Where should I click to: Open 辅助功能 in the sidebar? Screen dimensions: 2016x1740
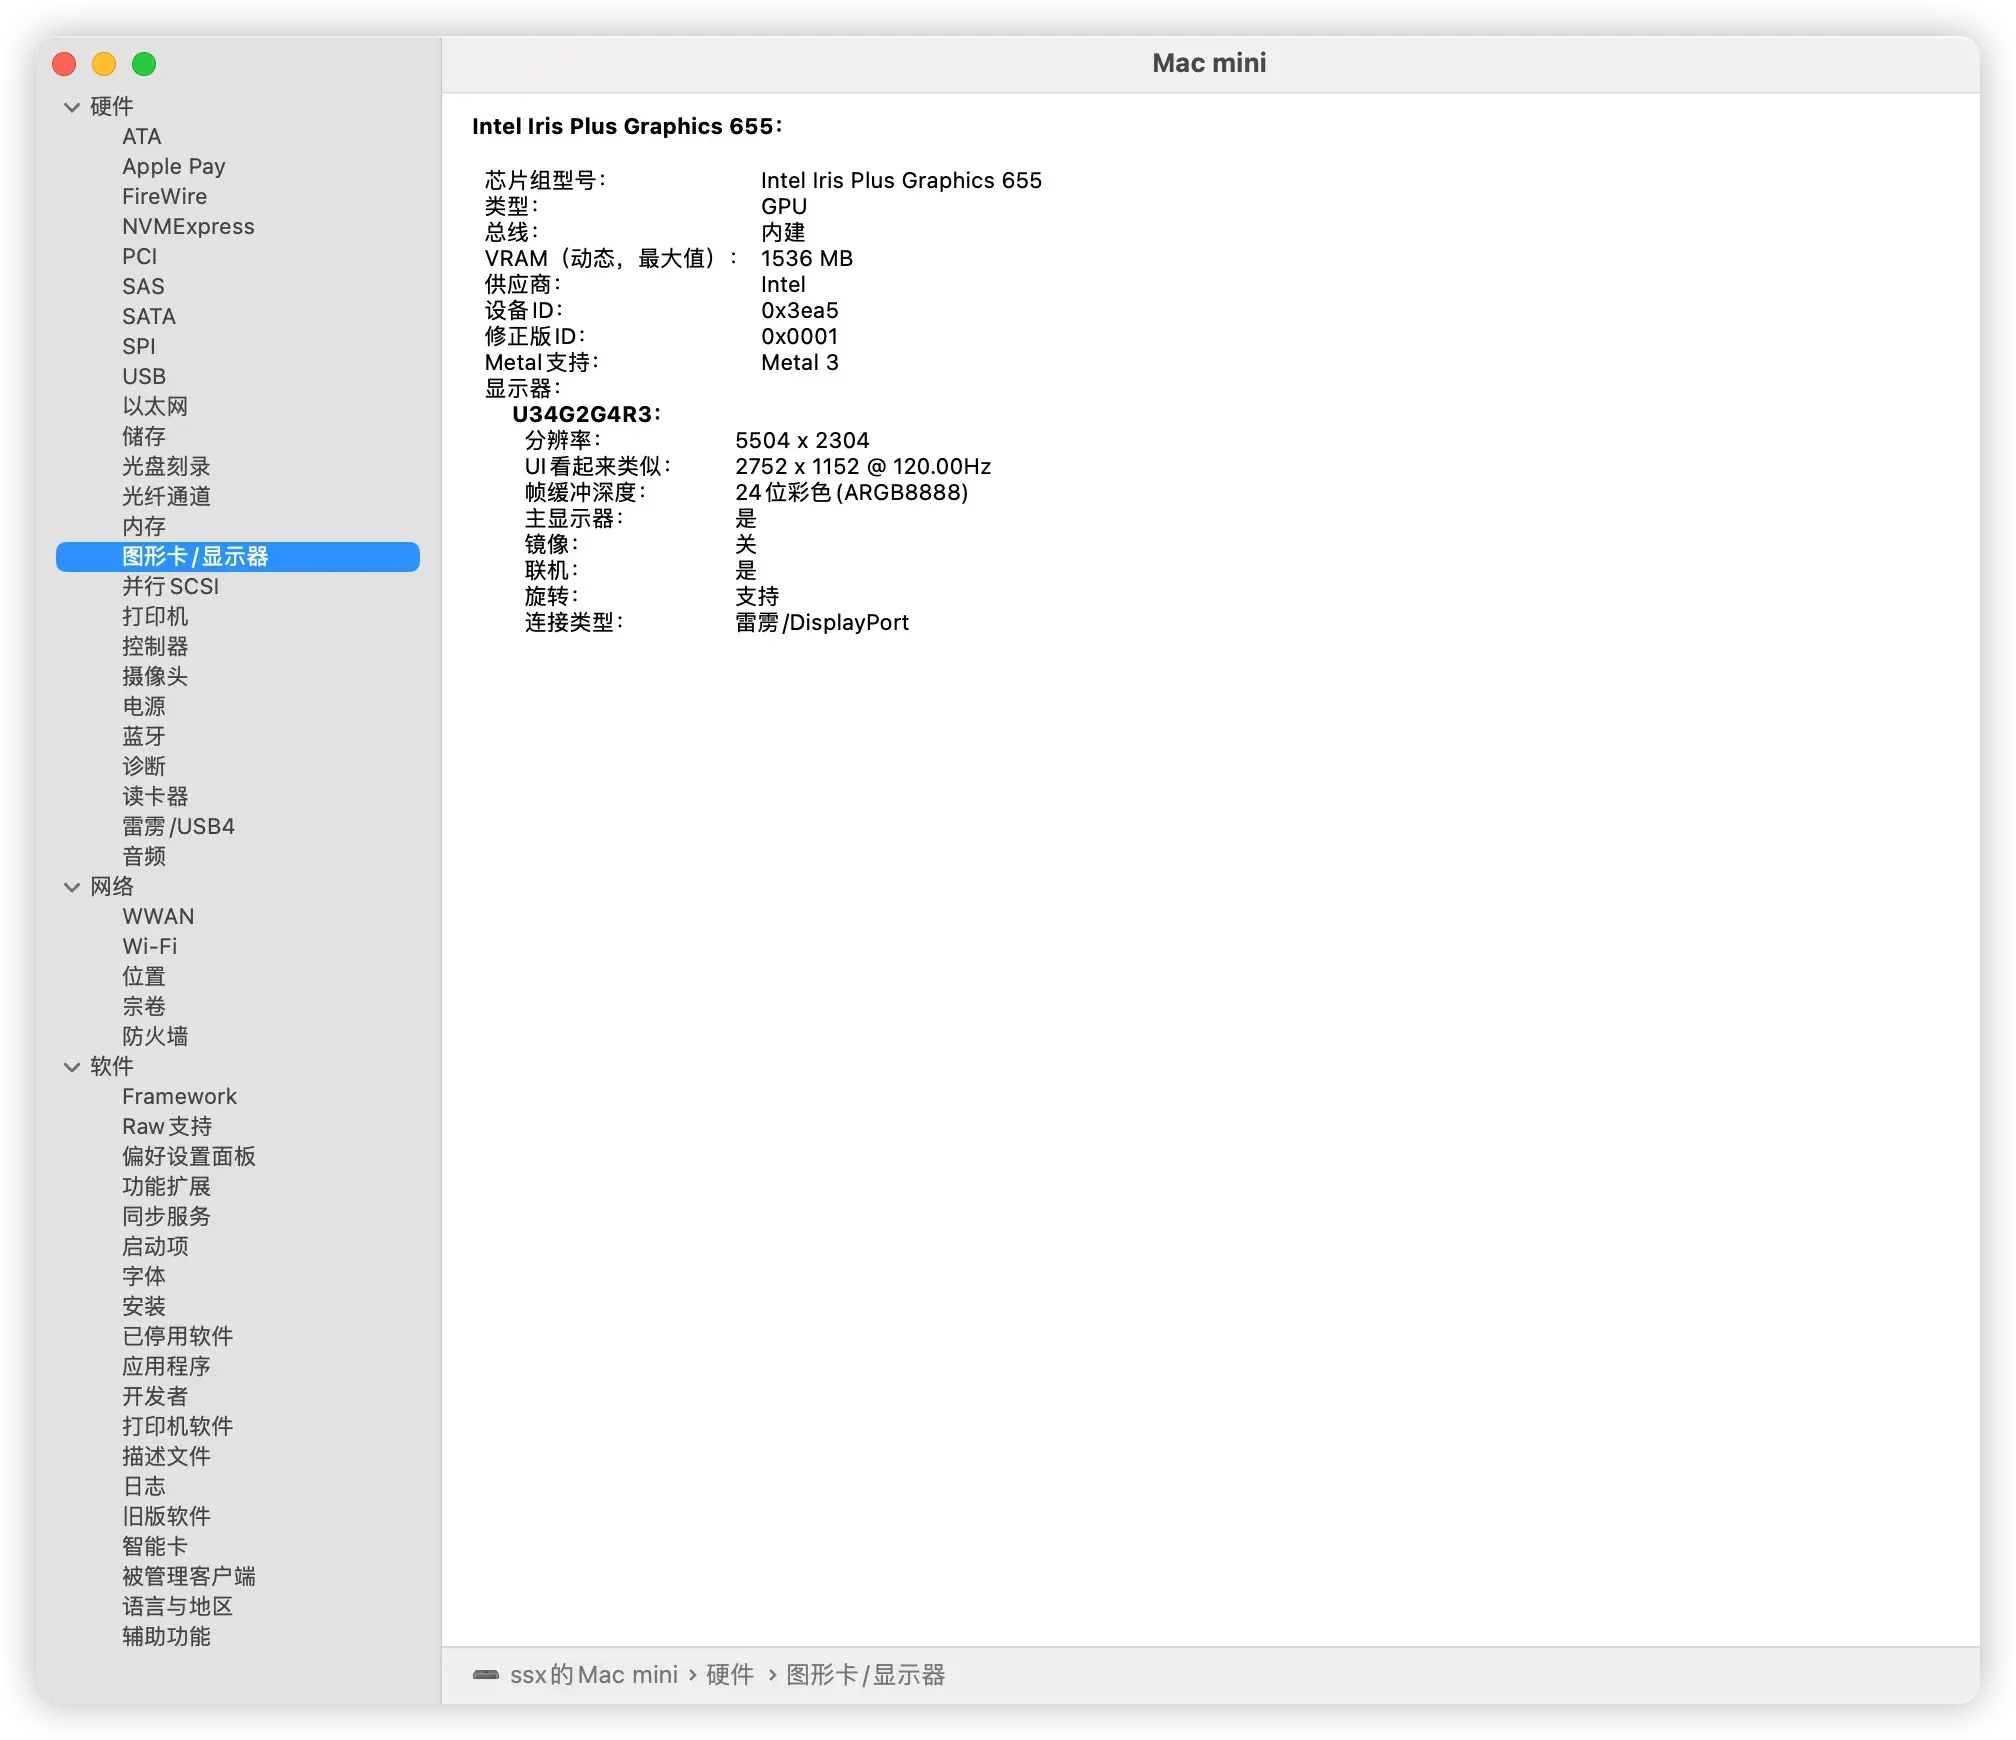point(166,1637)
